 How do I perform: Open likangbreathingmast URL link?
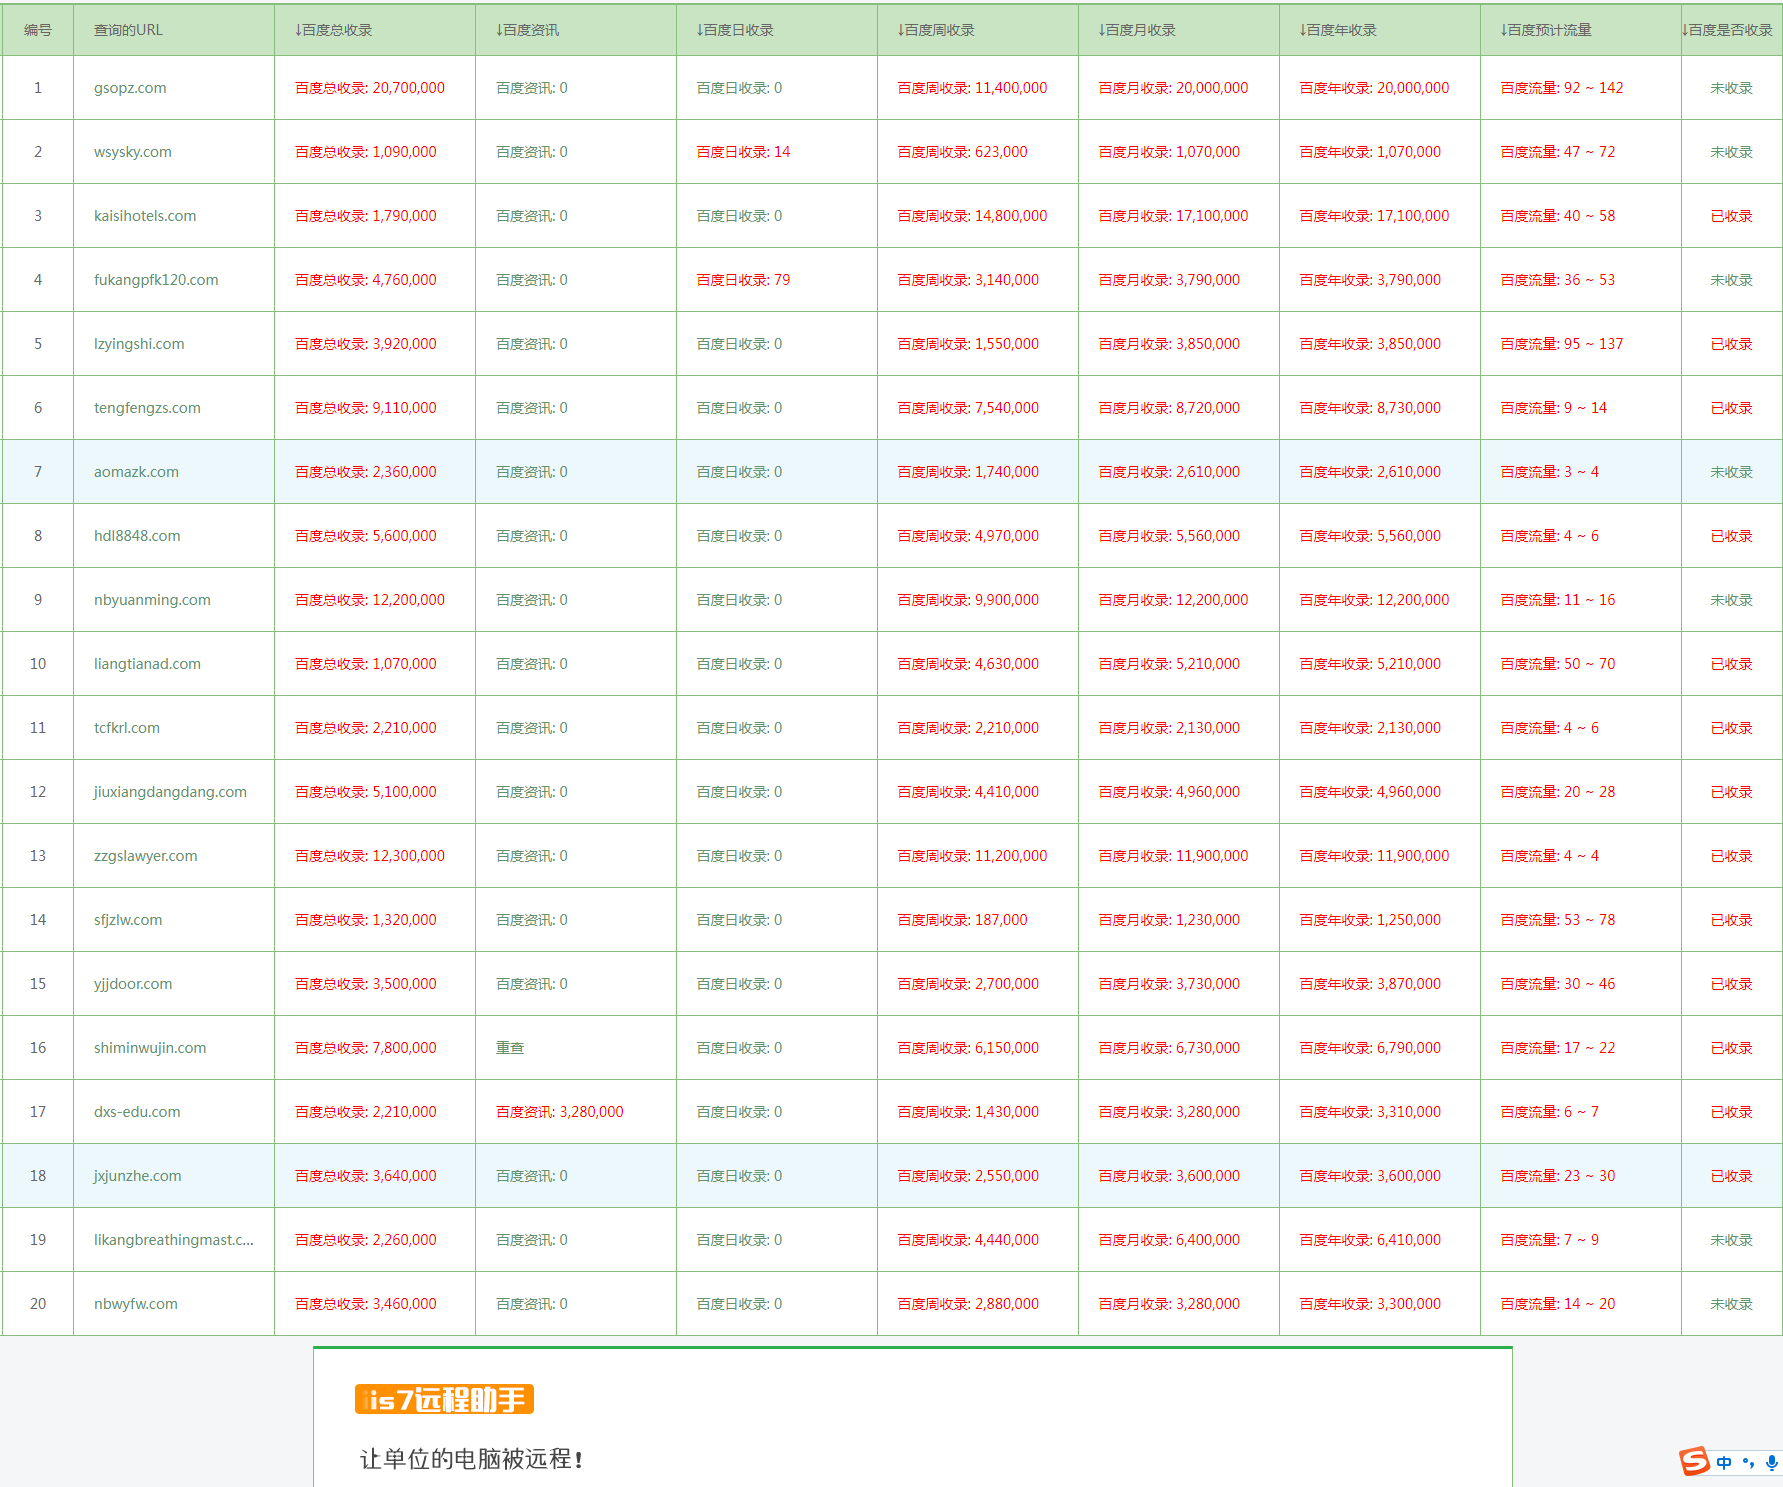(x=174, y=1240)
